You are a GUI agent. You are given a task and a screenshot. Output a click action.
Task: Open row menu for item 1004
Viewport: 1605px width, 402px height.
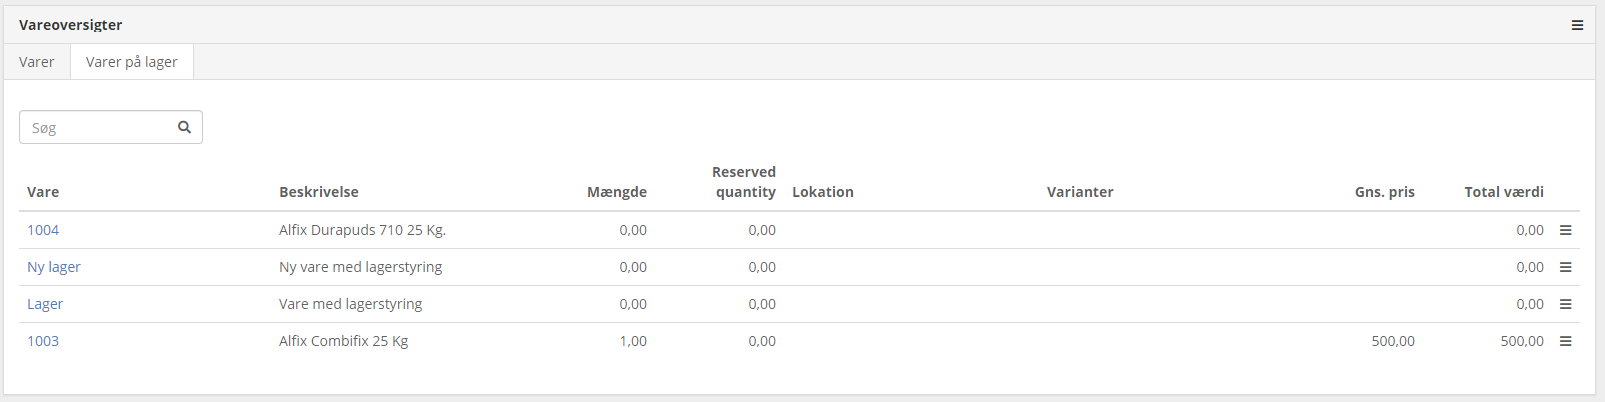click(1566, 230)
